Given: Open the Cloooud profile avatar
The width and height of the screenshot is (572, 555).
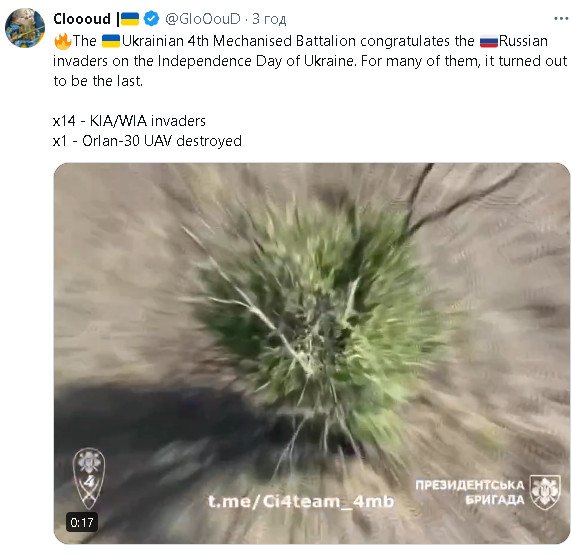Looking at the screenshot, I should point(25,28).
